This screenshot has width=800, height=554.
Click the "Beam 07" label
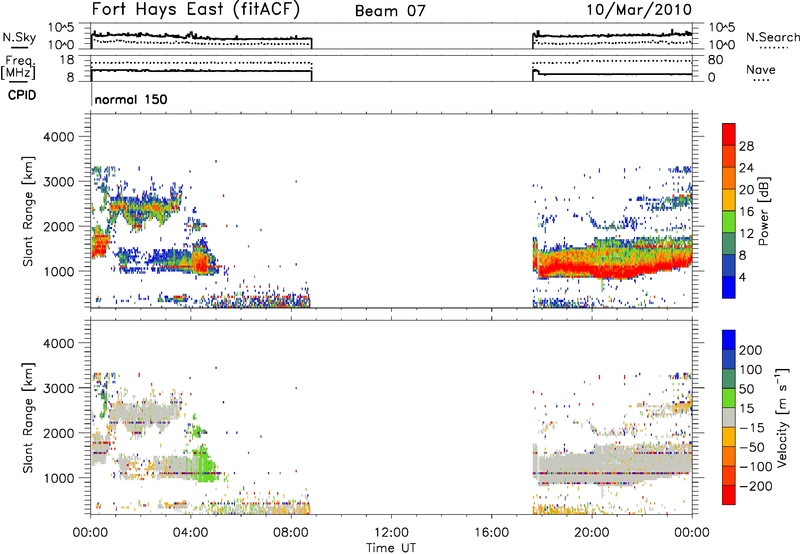(x=390, y=11)
